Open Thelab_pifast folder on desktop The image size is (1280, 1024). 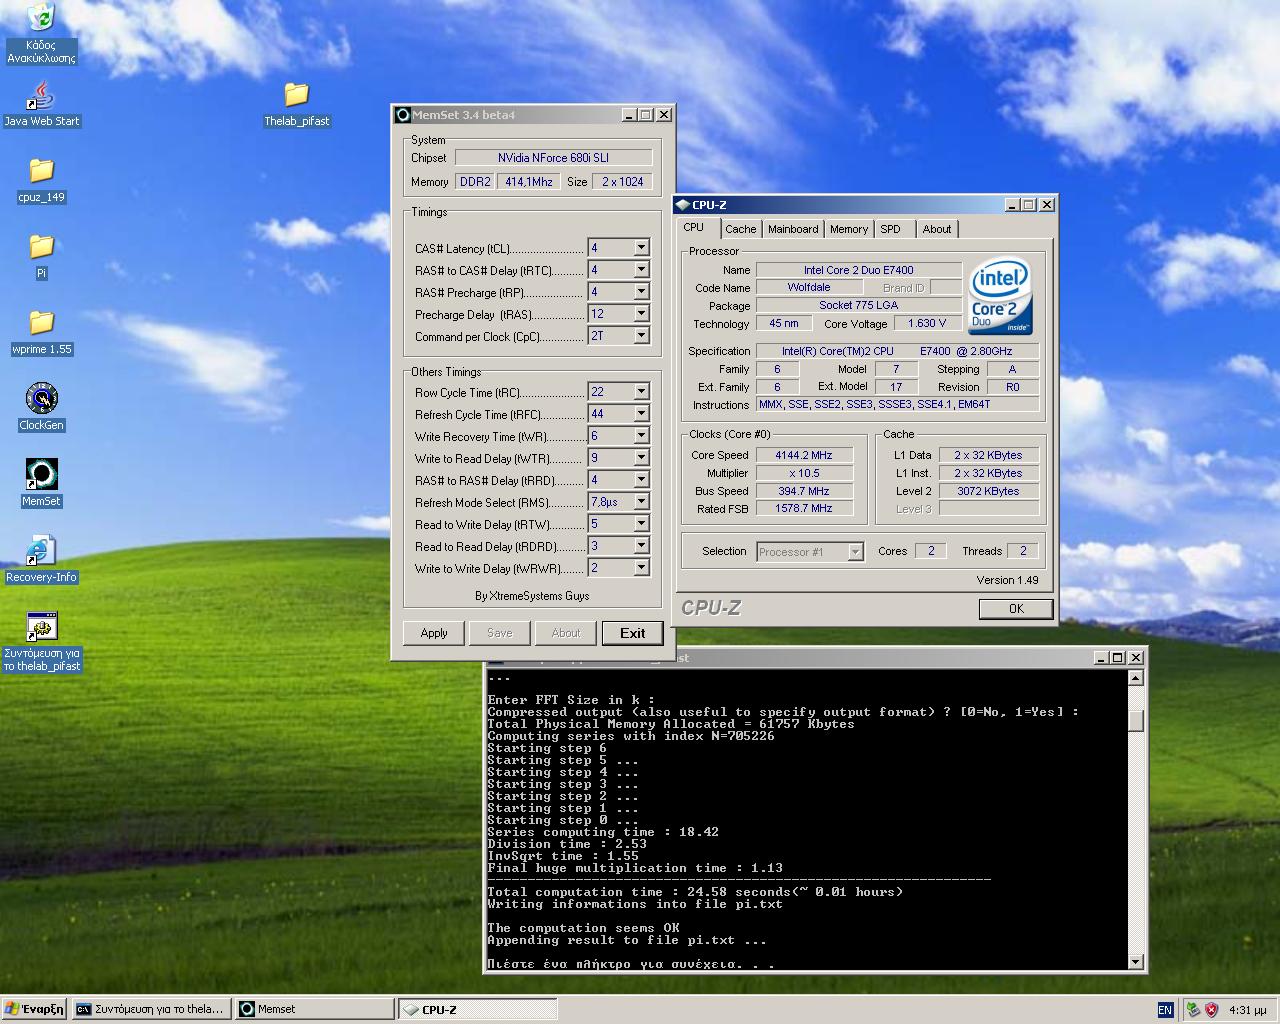pos(296,95)
